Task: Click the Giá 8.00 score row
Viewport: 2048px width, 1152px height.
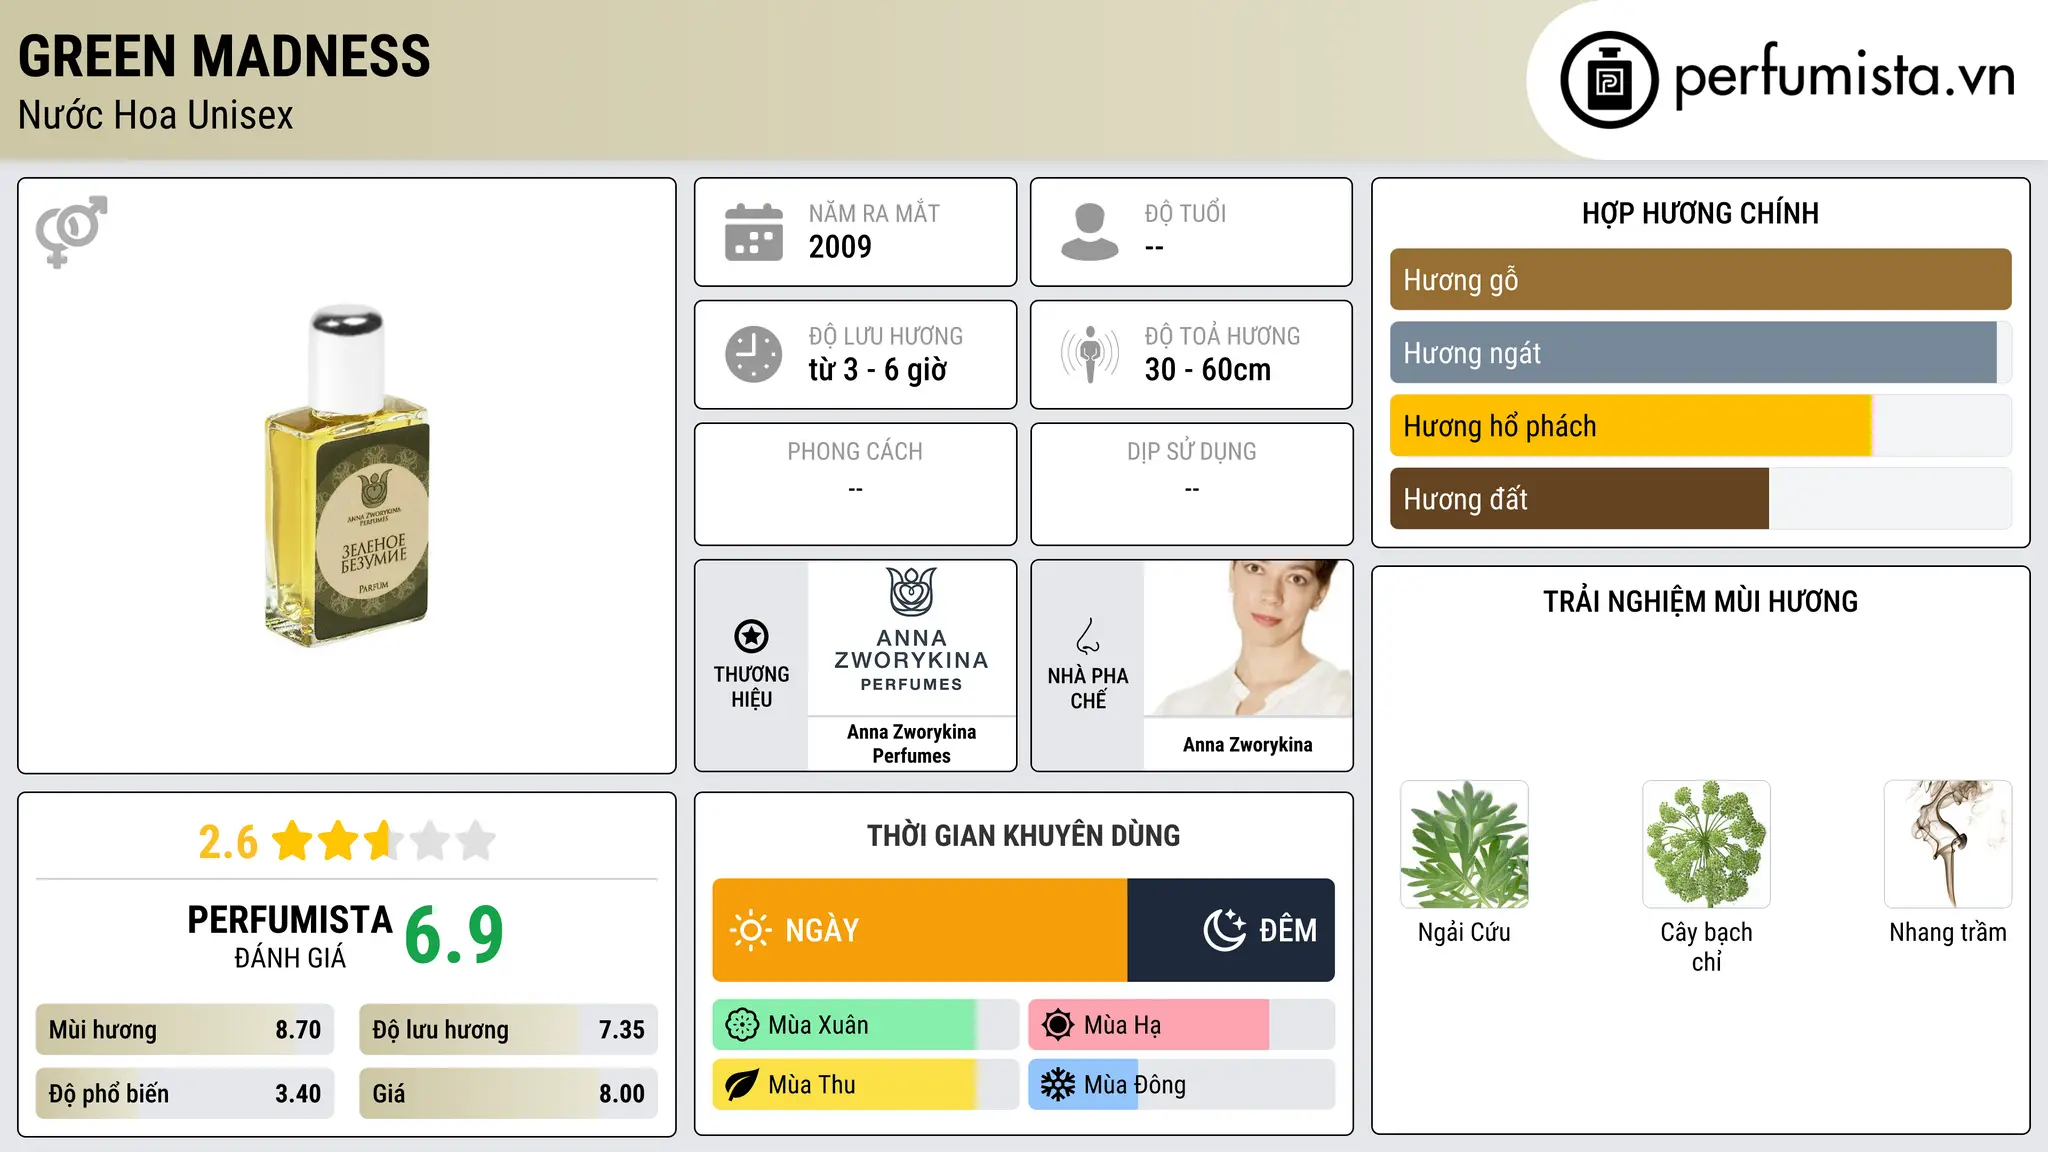Action: pos(508,1094)
